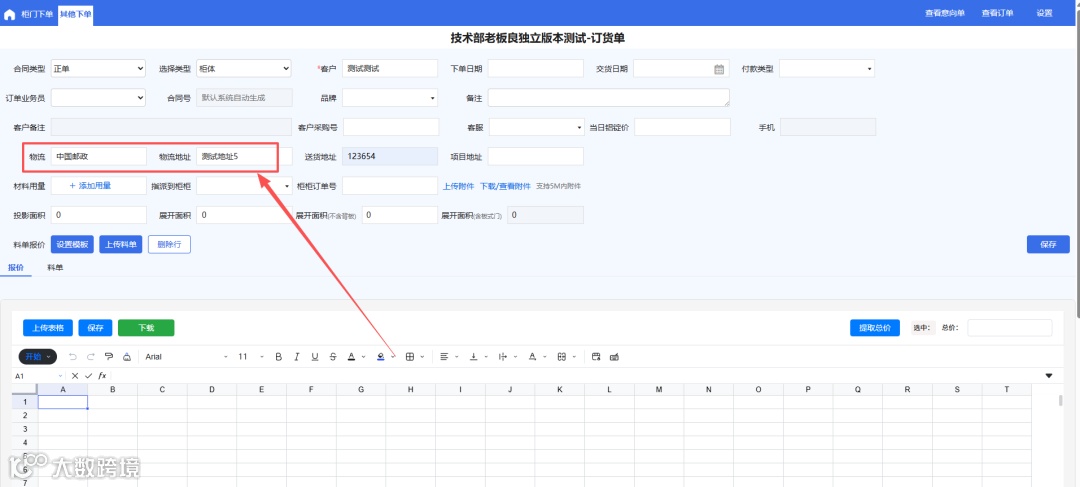This screenshot has height=487, width=1080.
Task: Click the 删除行 button
Action: 169,245
